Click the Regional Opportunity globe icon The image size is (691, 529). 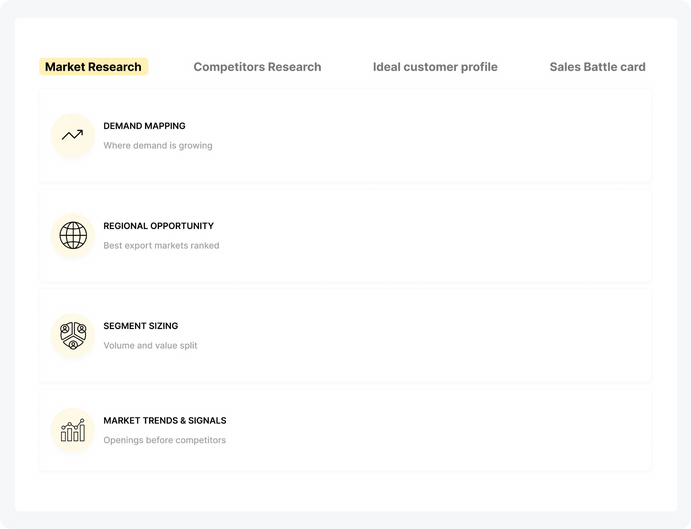(x=73, y=235)
